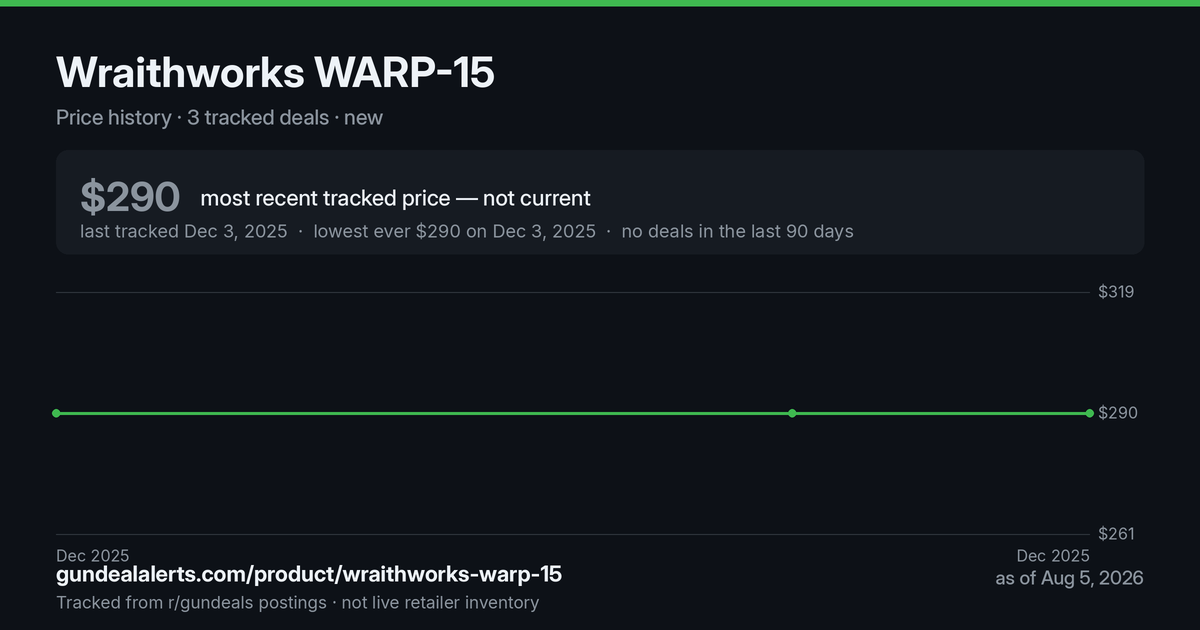Viewport: 1200px width, 630px height.
Task: Click the middle data point on price line
Action: point(792,413)
